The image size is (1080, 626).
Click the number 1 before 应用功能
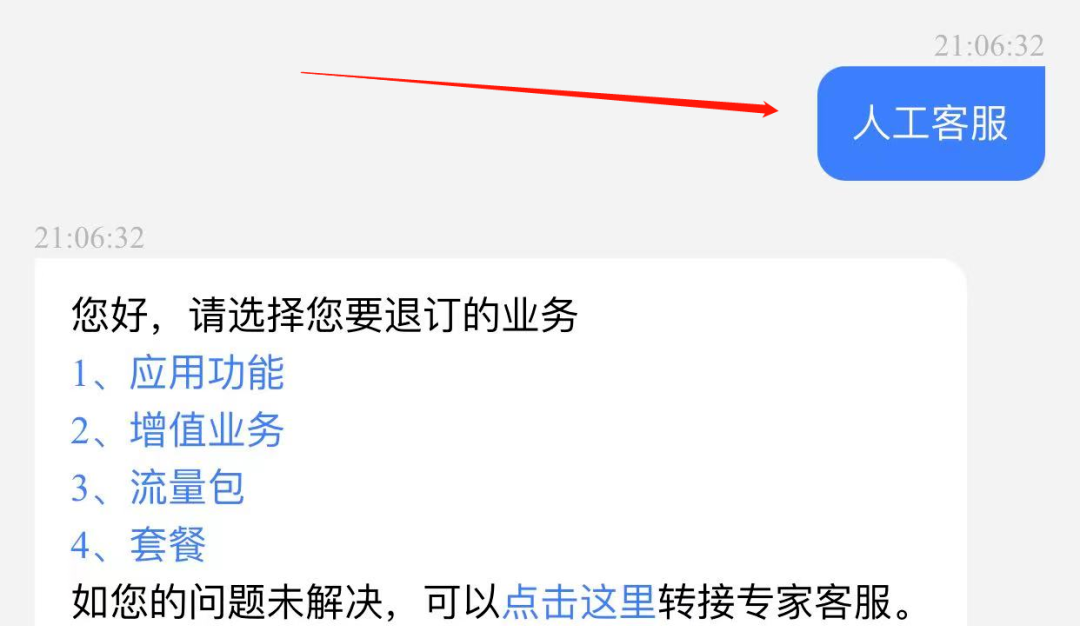click(x=79, y=375)
